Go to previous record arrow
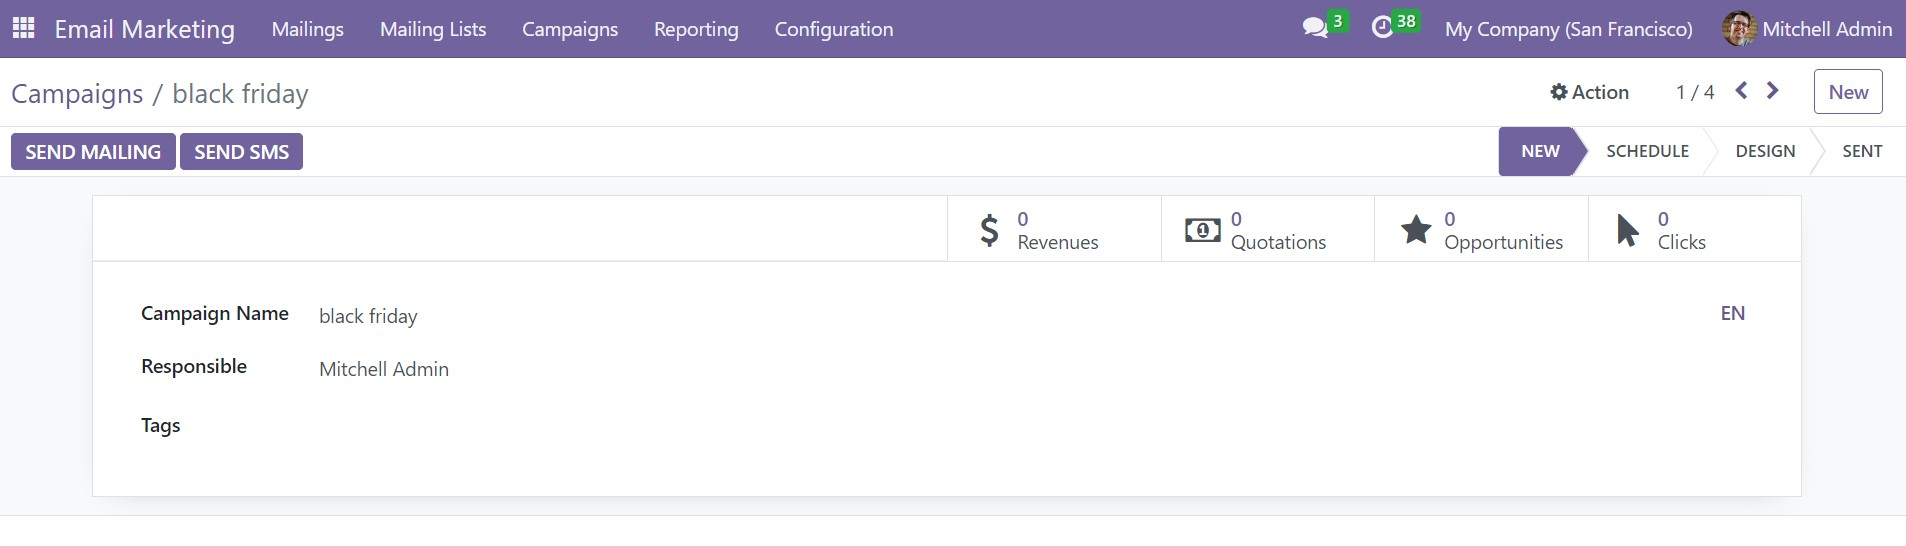 click(x=1741, y=91)
